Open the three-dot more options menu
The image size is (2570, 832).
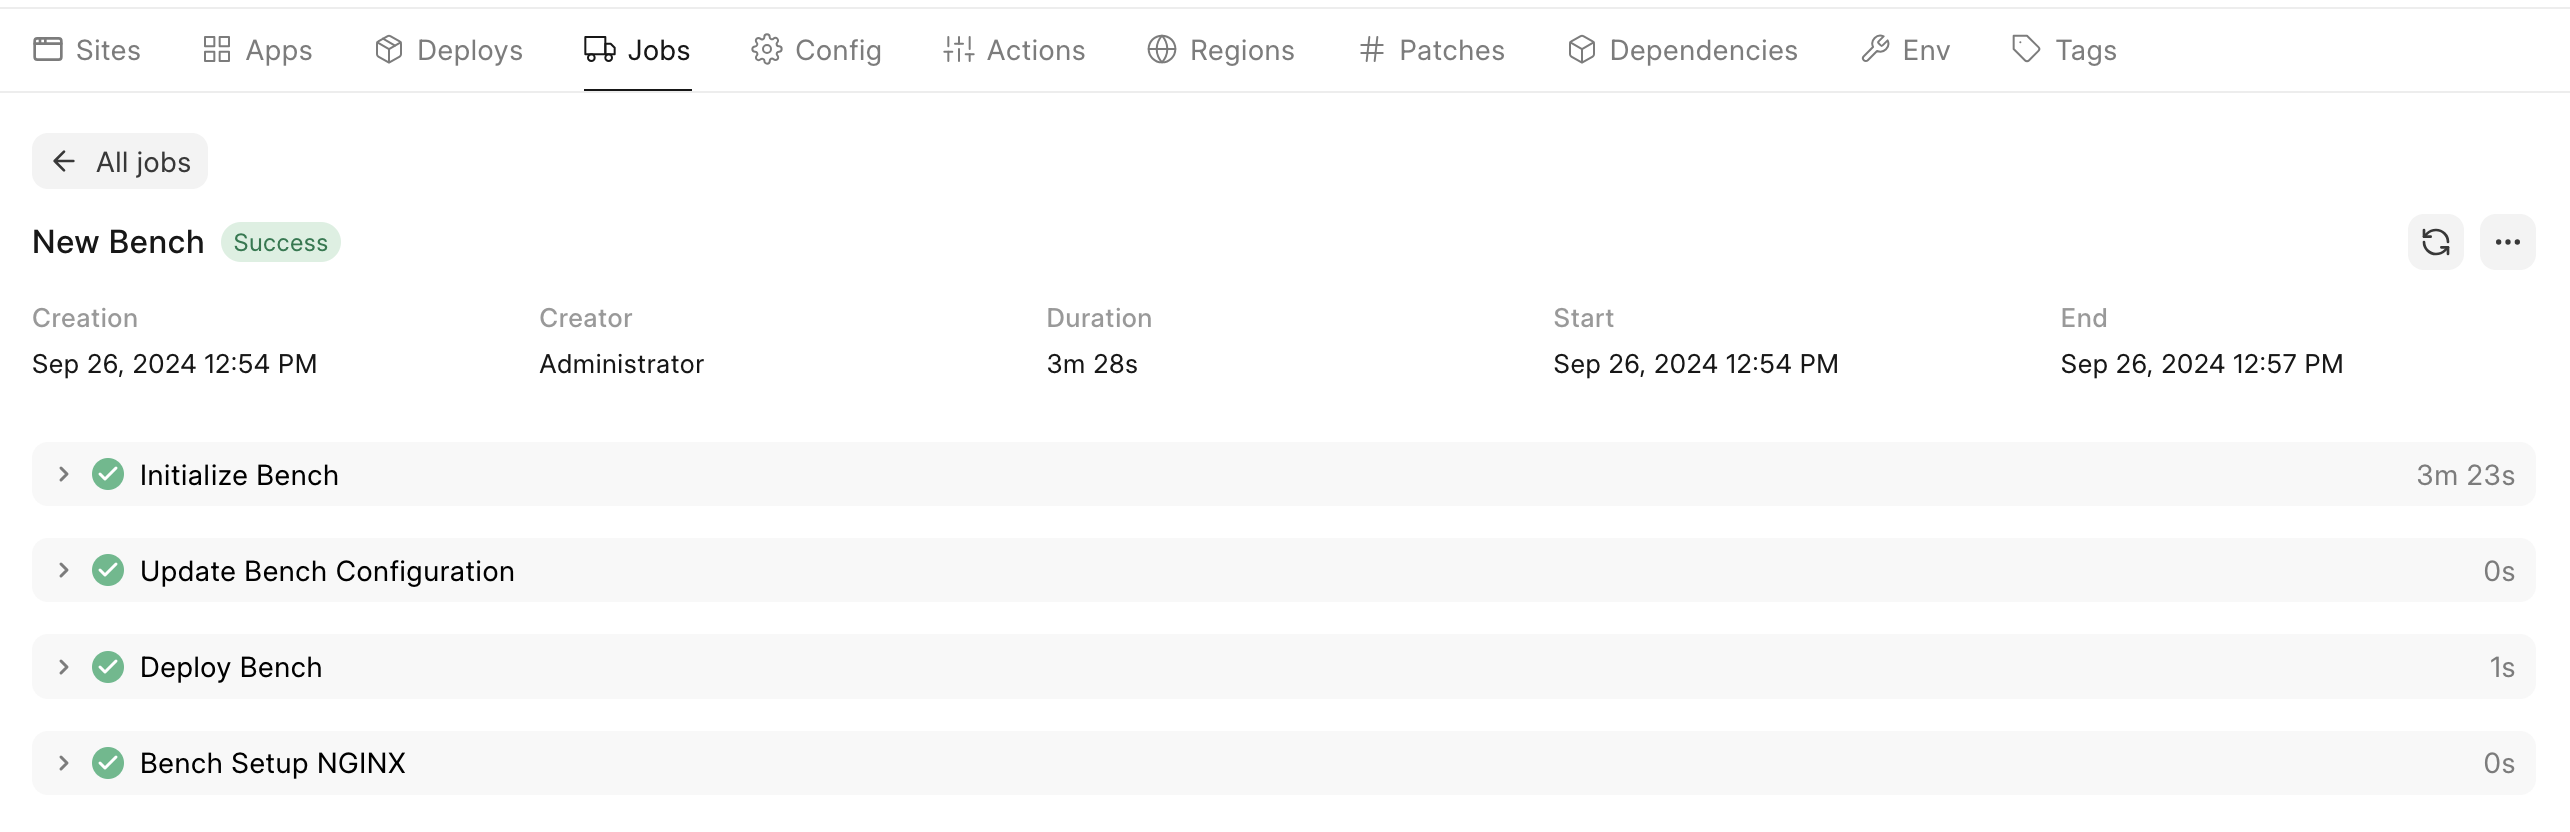coord(2507,242)
